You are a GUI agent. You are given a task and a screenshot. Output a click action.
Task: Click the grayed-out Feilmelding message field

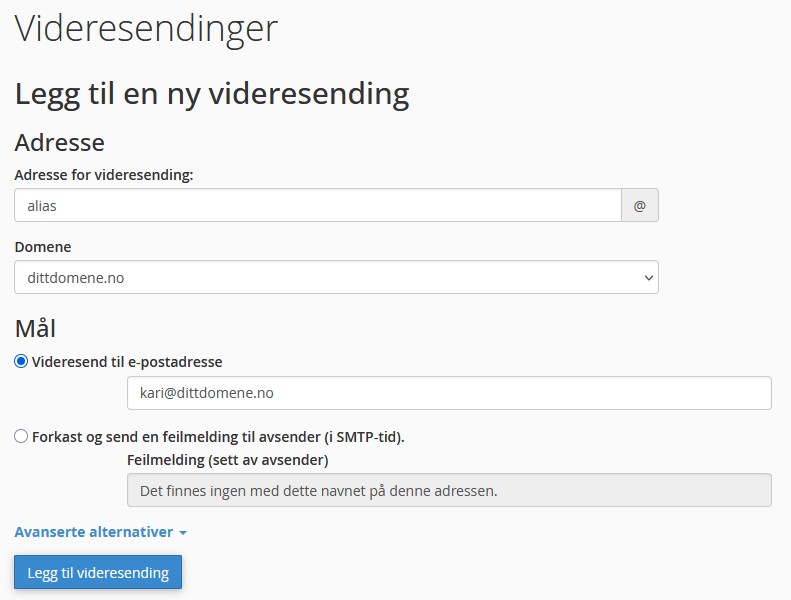(x=449, y=490)
